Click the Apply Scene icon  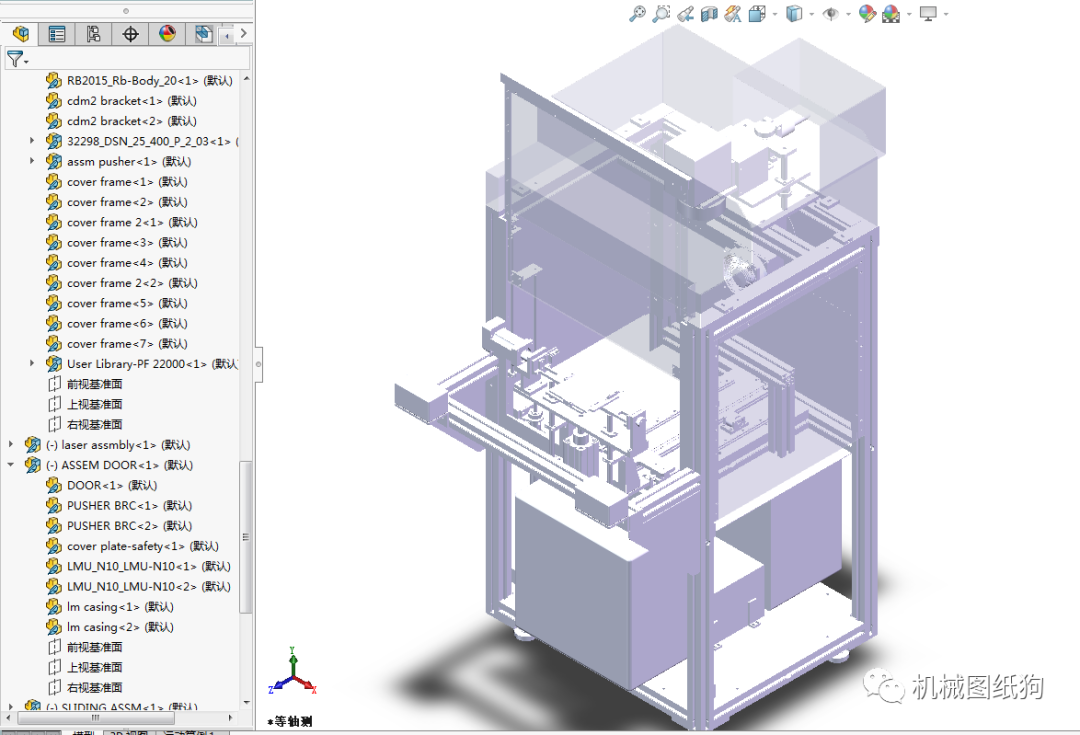[x=891, y=14]
